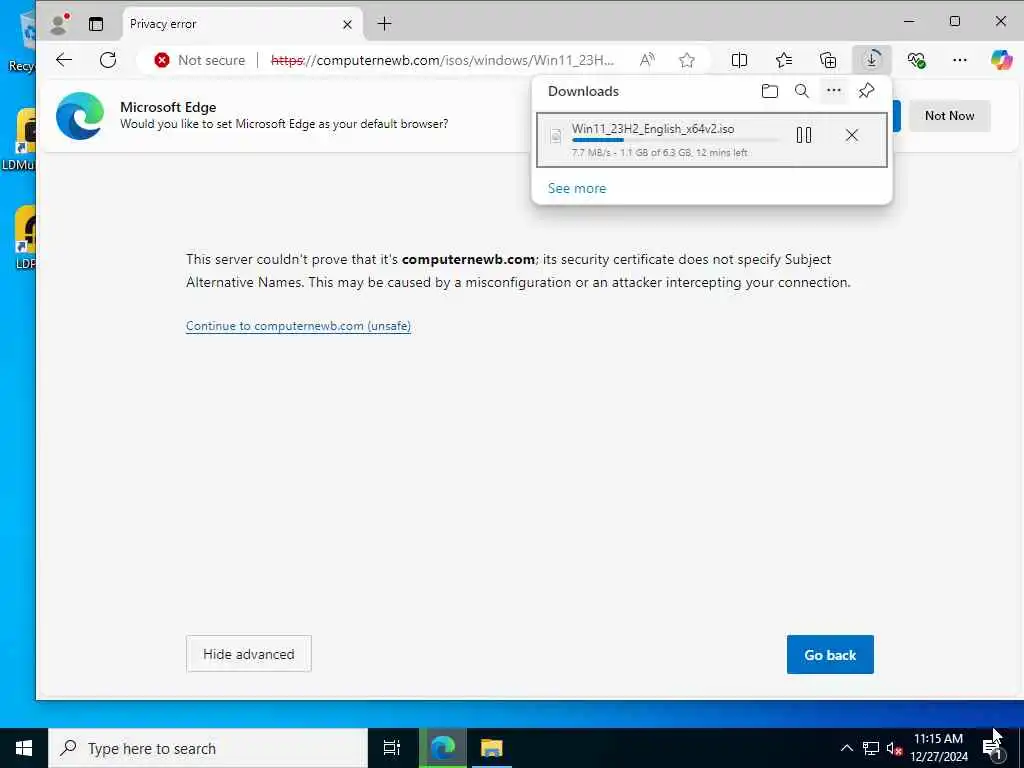Open the Copilot sidebar icon
1024x768 pixels.
coord(1001,60)
